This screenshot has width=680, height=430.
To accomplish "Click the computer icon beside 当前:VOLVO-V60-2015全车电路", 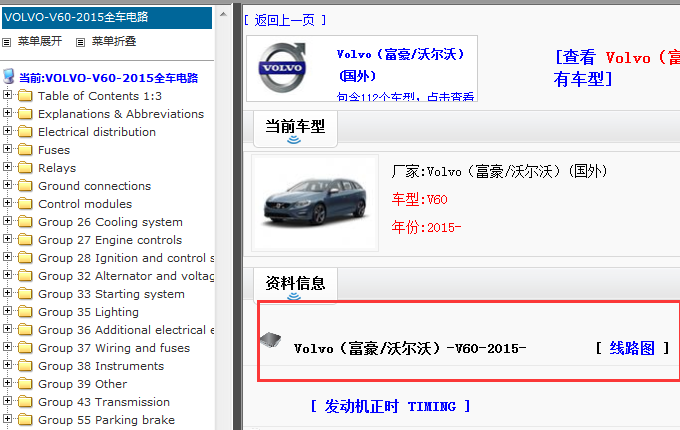I will [9, 77].
